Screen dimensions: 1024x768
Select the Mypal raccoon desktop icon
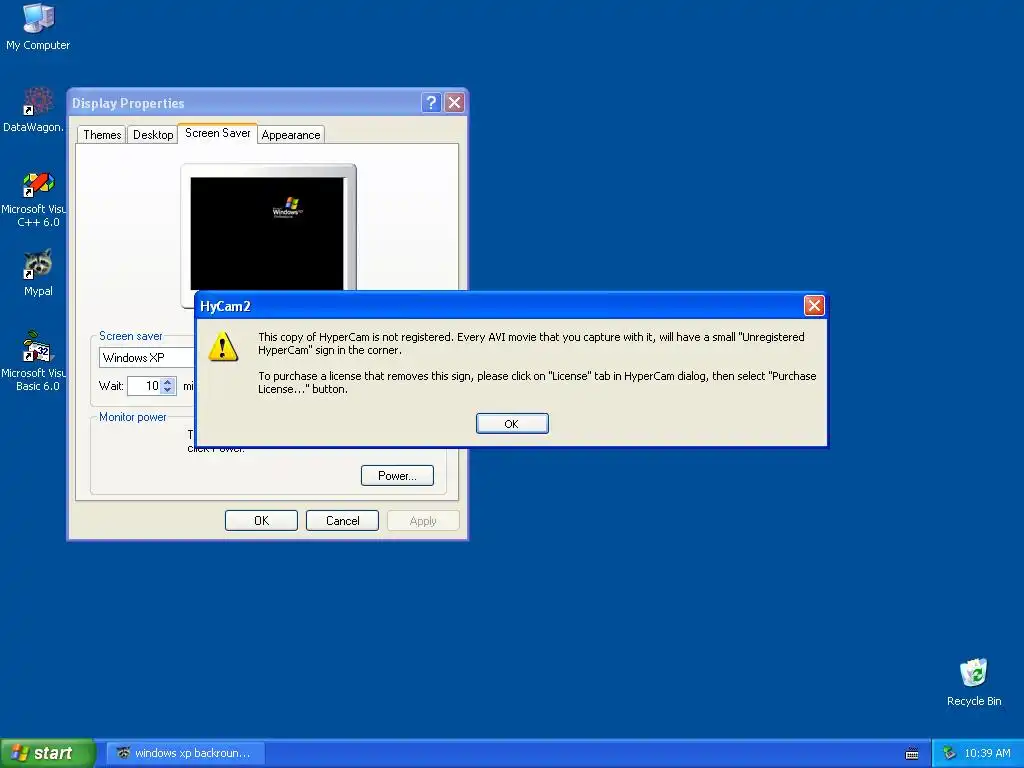38,272
